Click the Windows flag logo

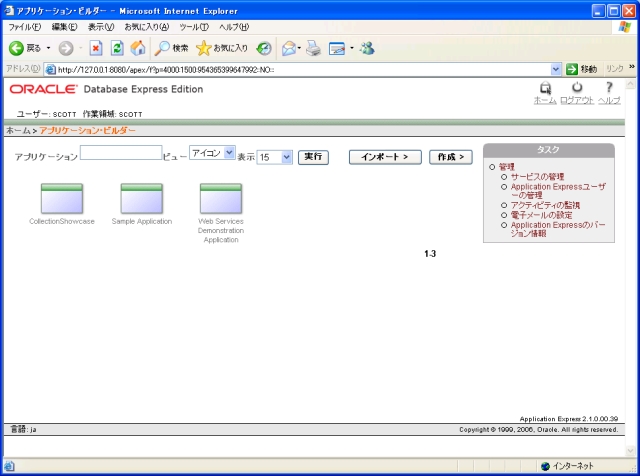(x=624, y=27)
